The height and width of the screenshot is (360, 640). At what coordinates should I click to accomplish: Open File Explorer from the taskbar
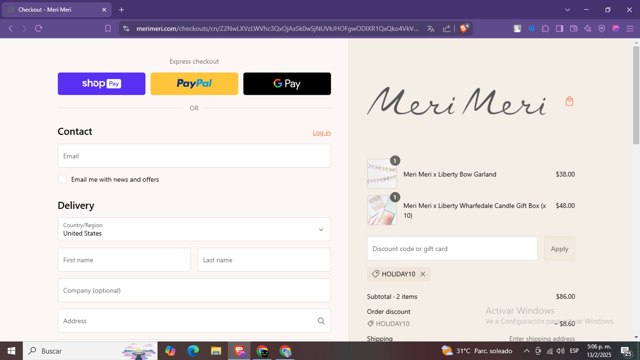[x=216, y=351]
